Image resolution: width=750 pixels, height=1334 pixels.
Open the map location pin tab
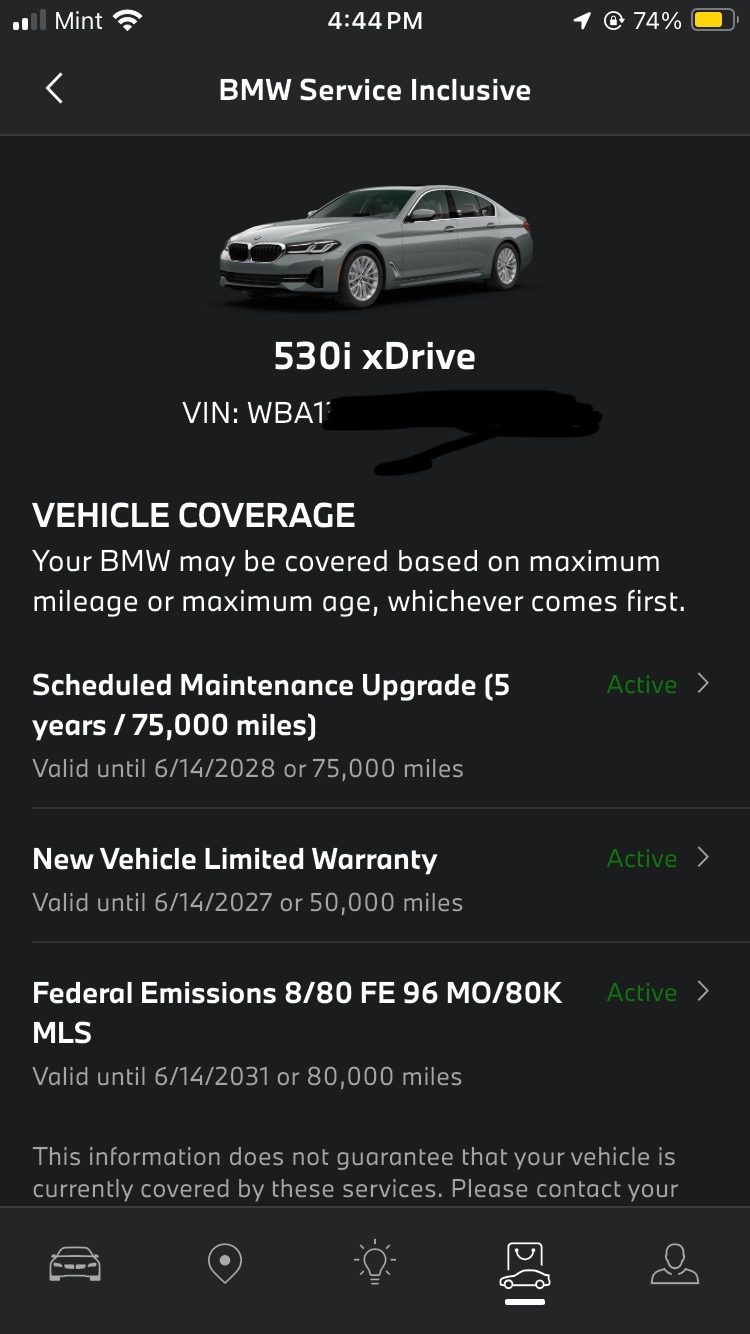tap(224, 1264)
